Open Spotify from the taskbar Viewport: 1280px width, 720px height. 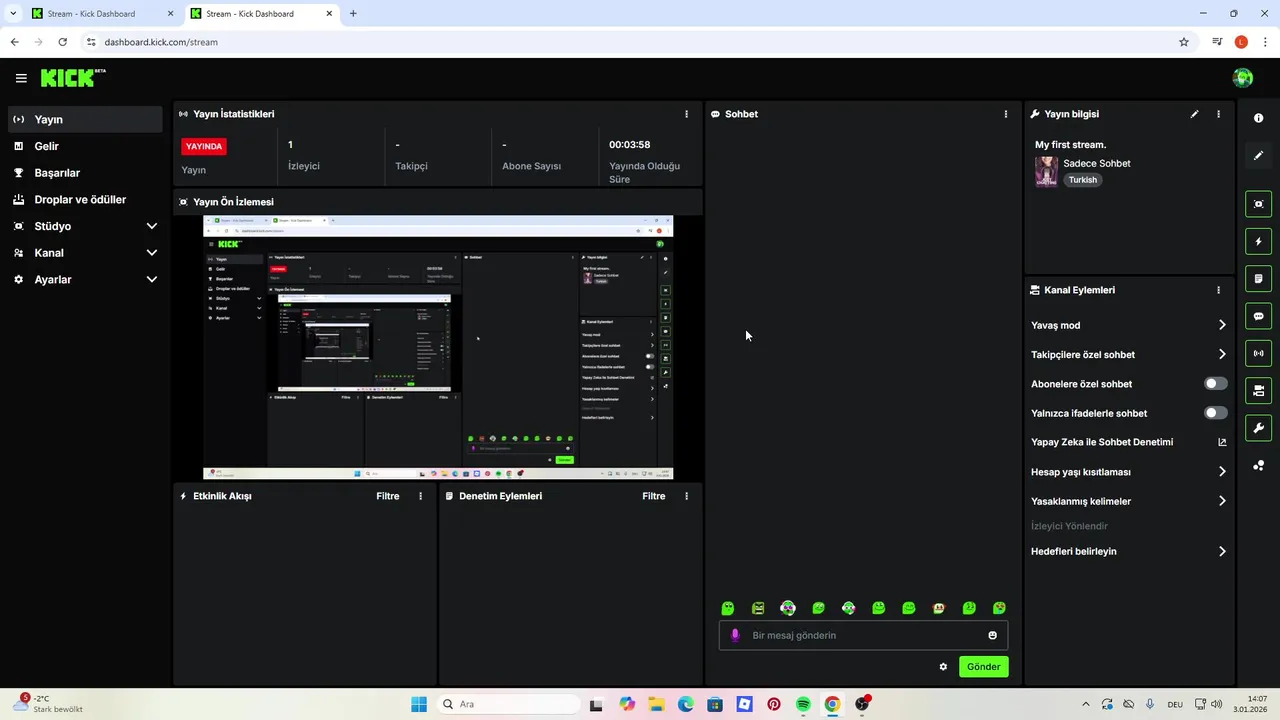coord(803,704)
